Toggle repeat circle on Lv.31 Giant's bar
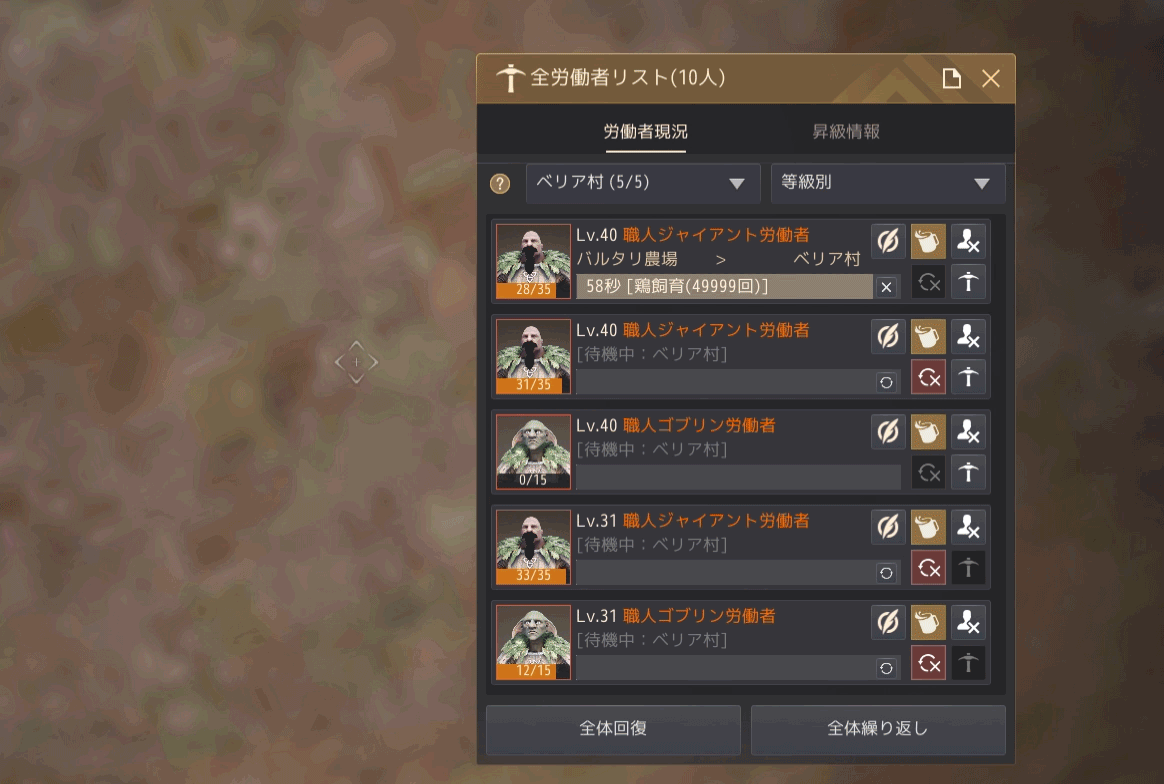 [x=886, y=573]
